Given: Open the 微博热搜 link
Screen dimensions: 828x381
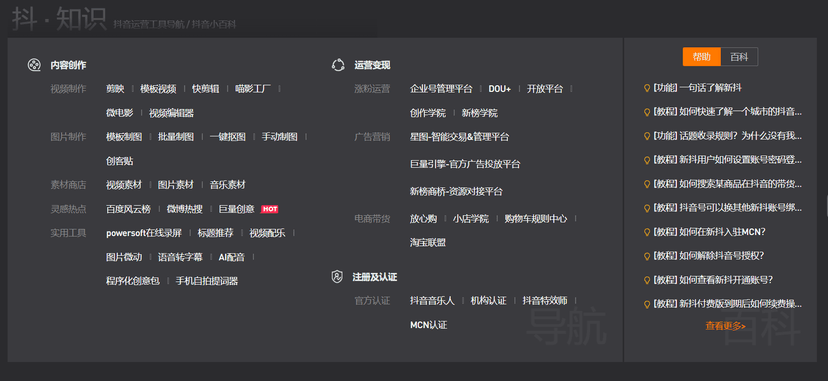Looking at the screenshot, I should tap(185, 209).
